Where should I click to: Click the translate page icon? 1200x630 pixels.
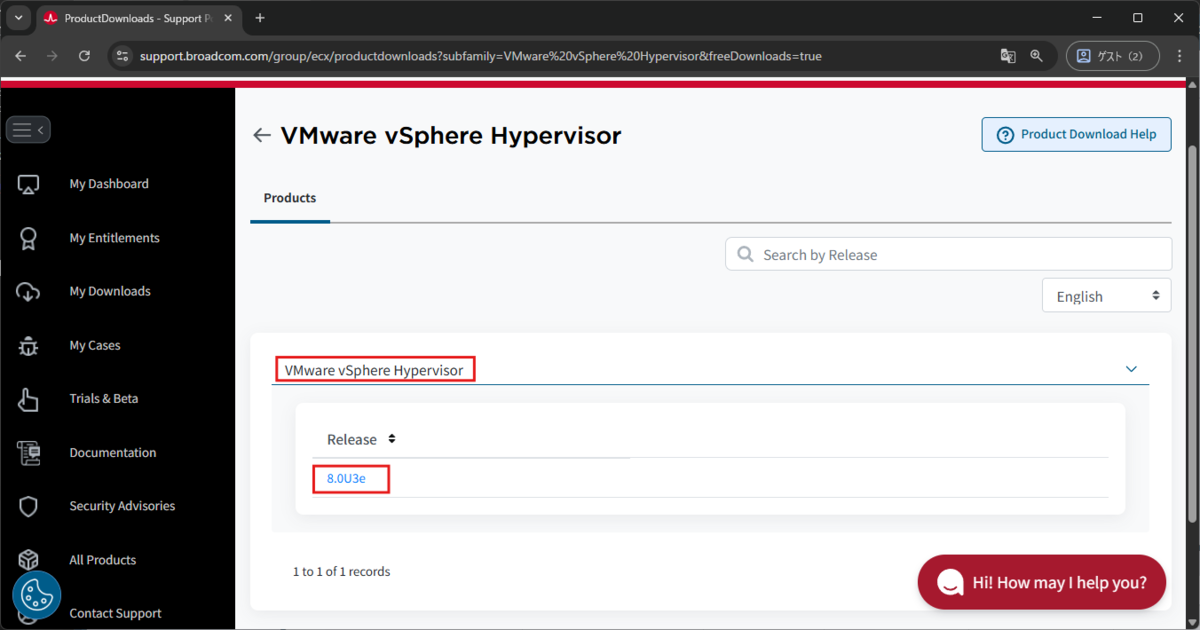[x=1008, y=56]
